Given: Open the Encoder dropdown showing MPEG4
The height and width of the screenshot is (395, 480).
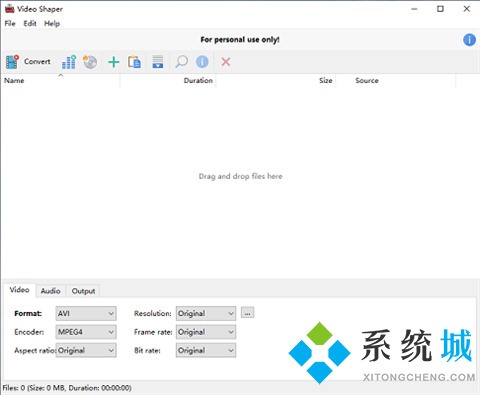Looking at the screenshot, I should click(x=86, y=332).
